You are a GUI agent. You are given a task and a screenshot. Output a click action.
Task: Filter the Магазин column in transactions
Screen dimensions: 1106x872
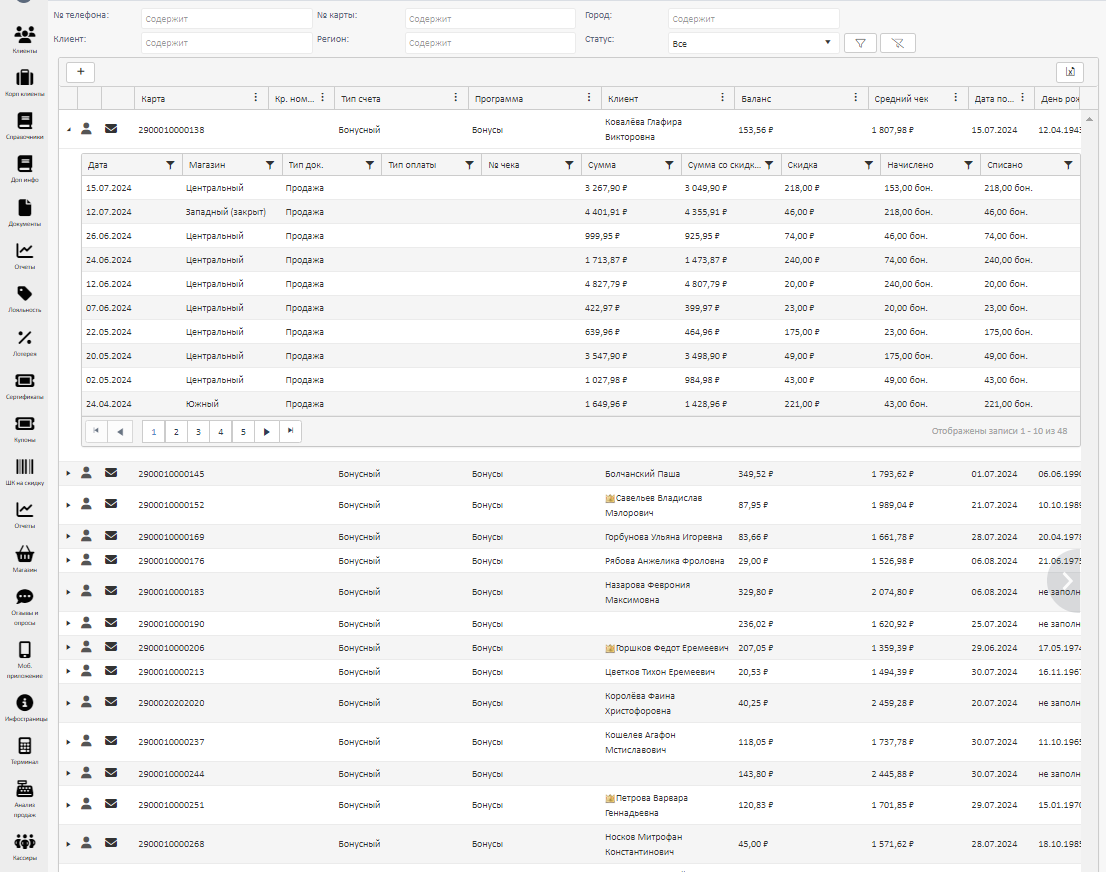tap(269, 165)
